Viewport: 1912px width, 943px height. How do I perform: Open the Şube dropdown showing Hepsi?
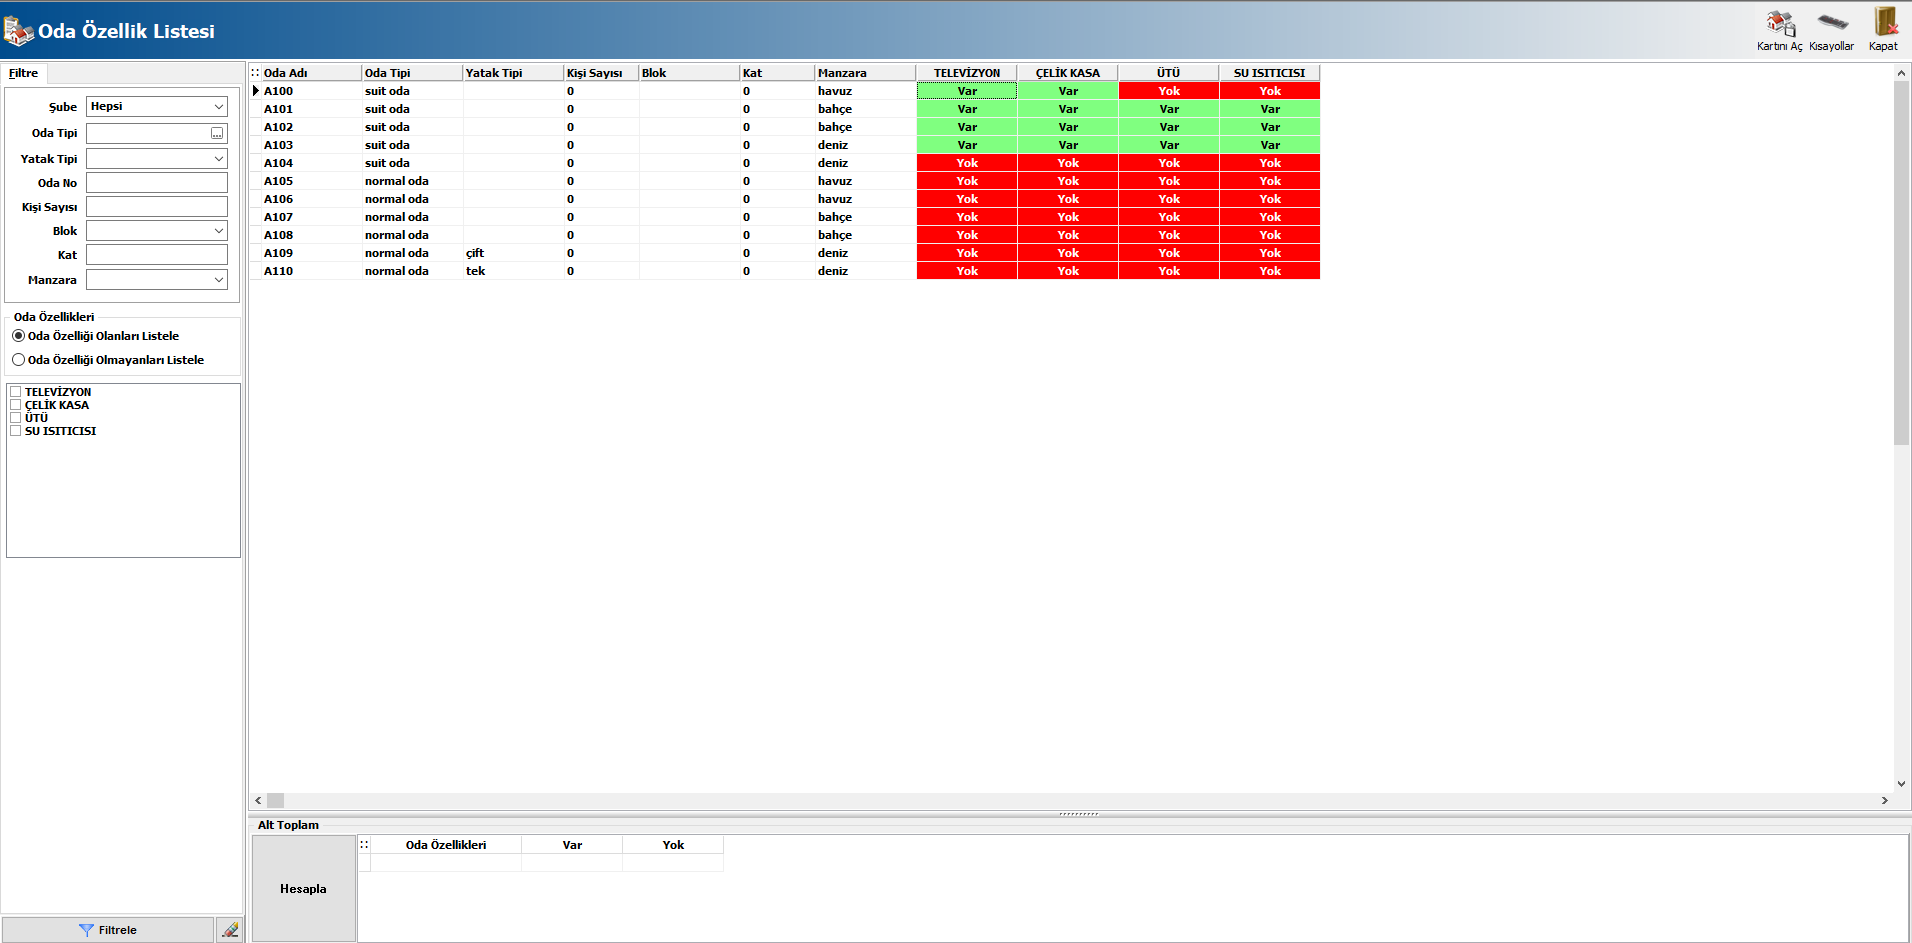point(157,107)
